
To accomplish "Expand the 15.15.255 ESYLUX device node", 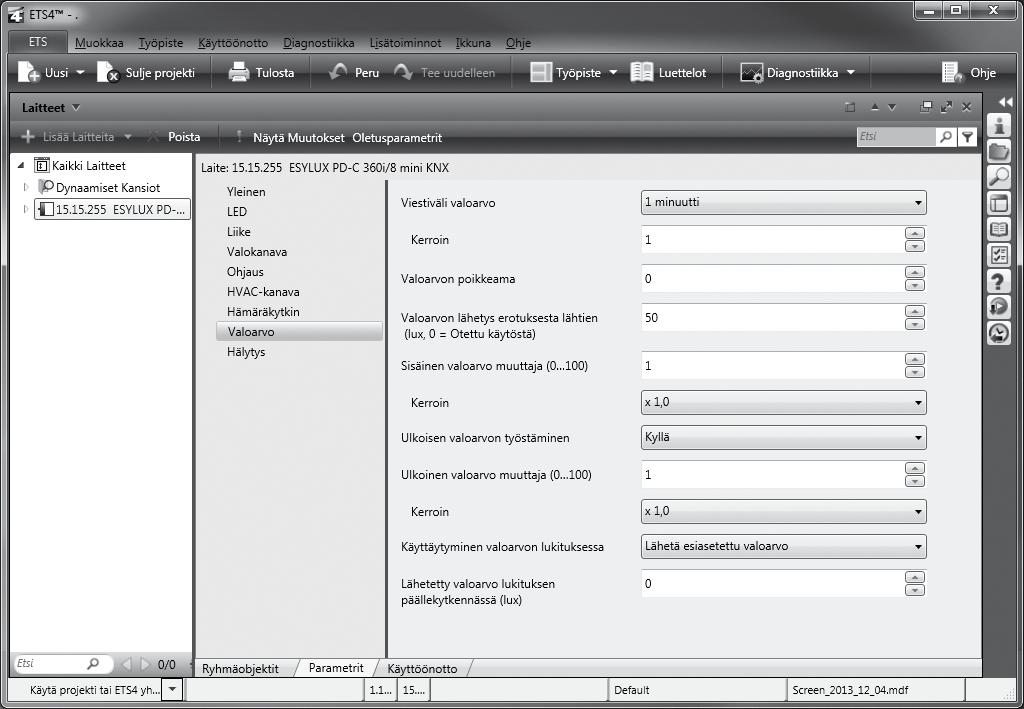I will pos(25,210).
